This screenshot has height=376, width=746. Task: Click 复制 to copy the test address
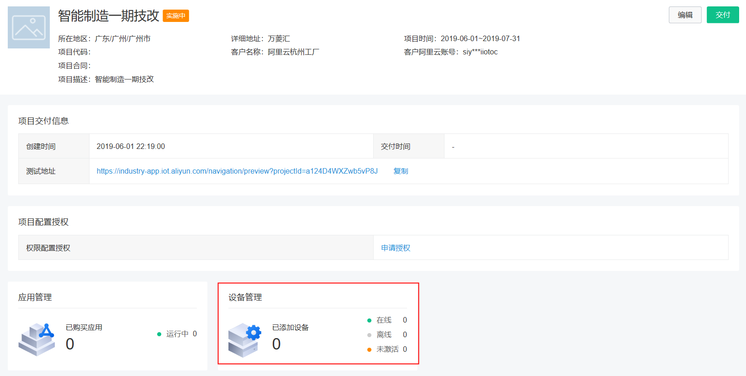coord(401,171)
